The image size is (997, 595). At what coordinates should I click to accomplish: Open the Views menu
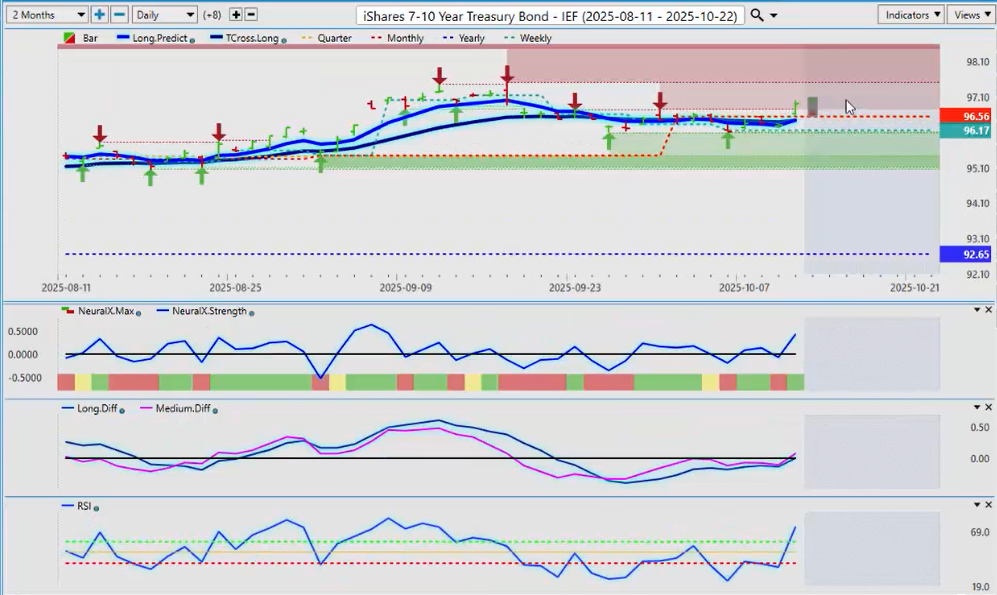click(970, 15)
